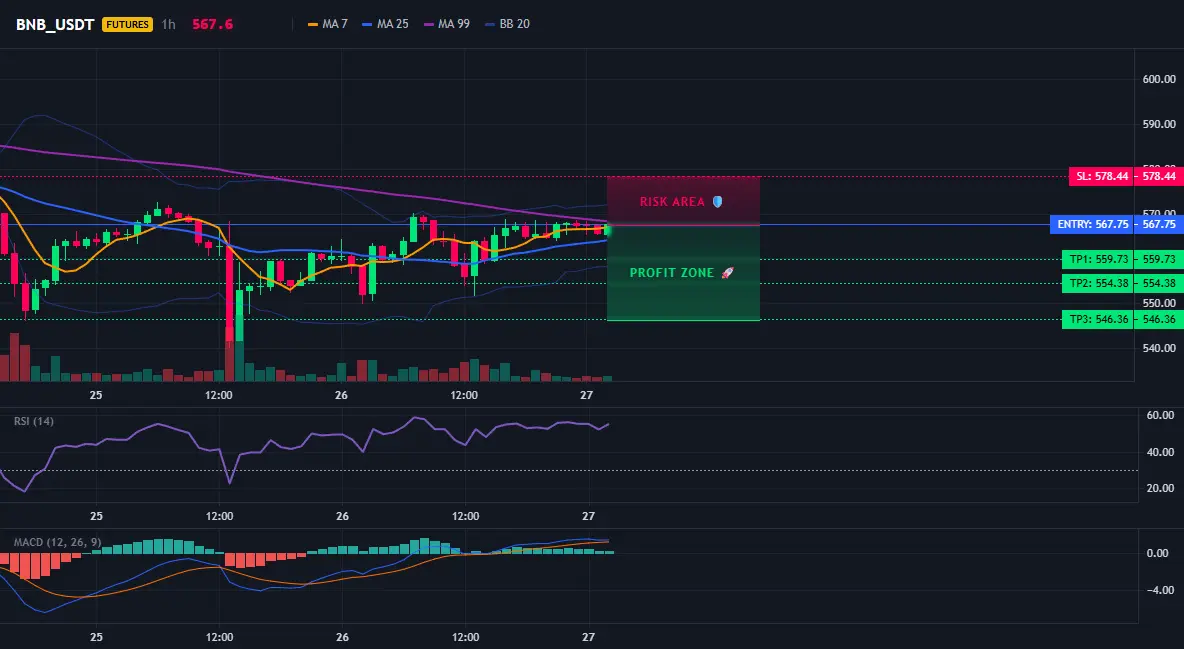This screenshot has height=649, width=1184.
Task: Click the tallest red volume bar at far left
Action: [14, 357]
